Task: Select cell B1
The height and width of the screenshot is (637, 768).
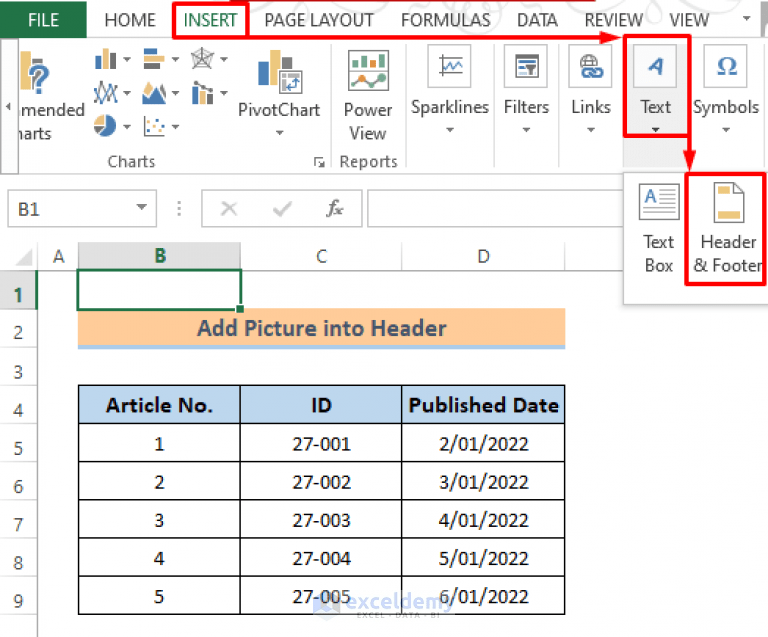Action: [x=159, y=290]
